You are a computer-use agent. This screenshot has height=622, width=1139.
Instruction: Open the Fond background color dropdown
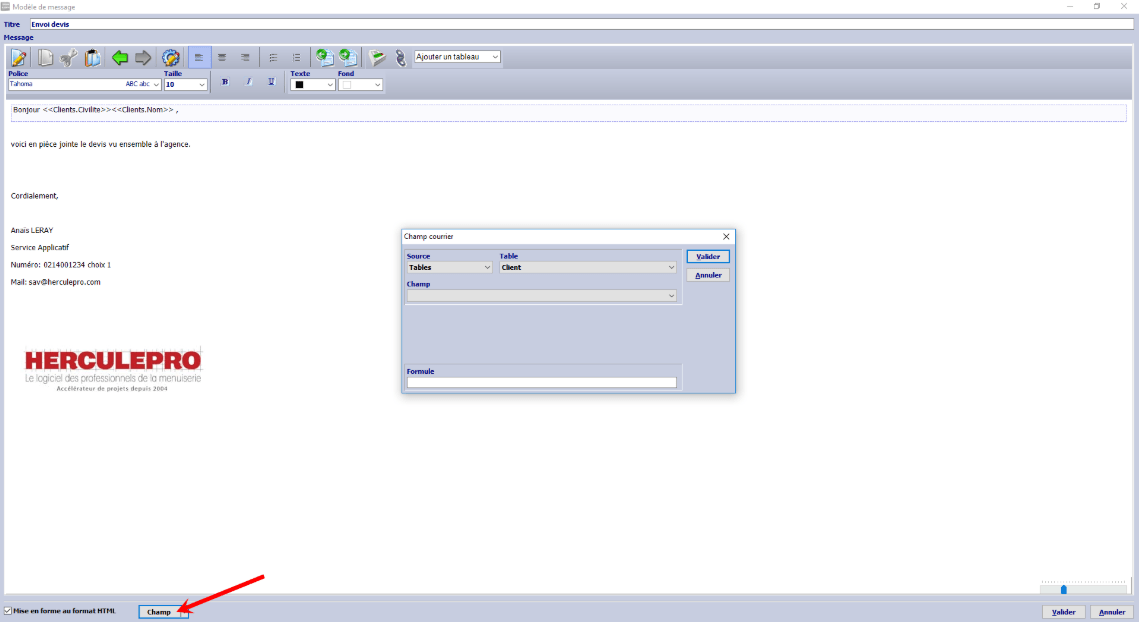(x=360, y=85)
